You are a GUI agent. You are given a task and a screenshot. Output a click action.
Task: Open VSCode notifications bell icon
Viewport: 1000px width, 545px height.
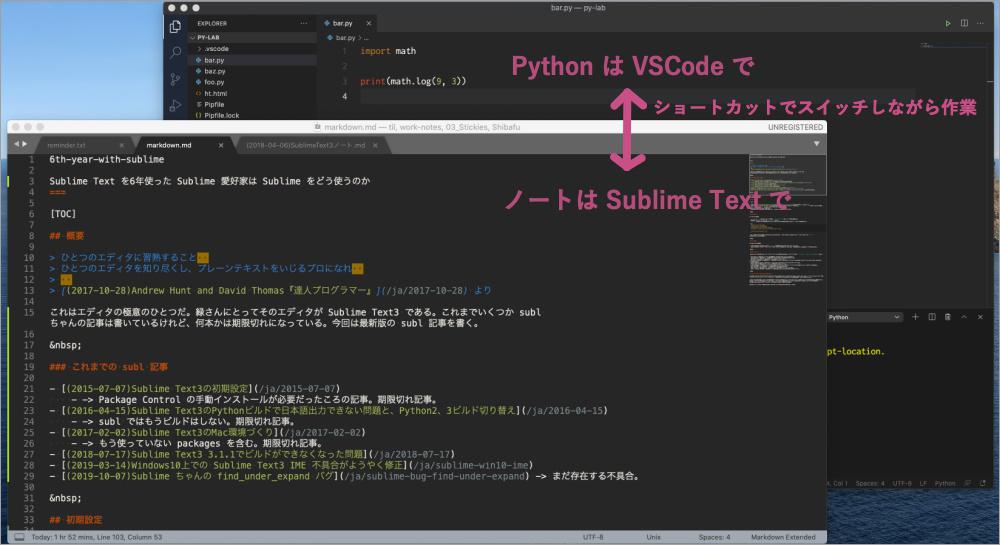(x=983, y=483)
